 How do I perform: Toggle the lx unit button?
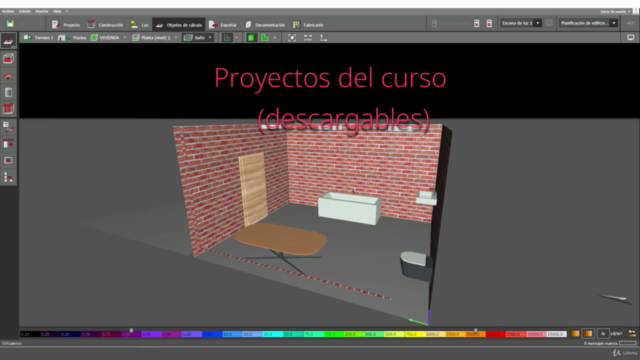pyautogui.click(x=603, y=334)
